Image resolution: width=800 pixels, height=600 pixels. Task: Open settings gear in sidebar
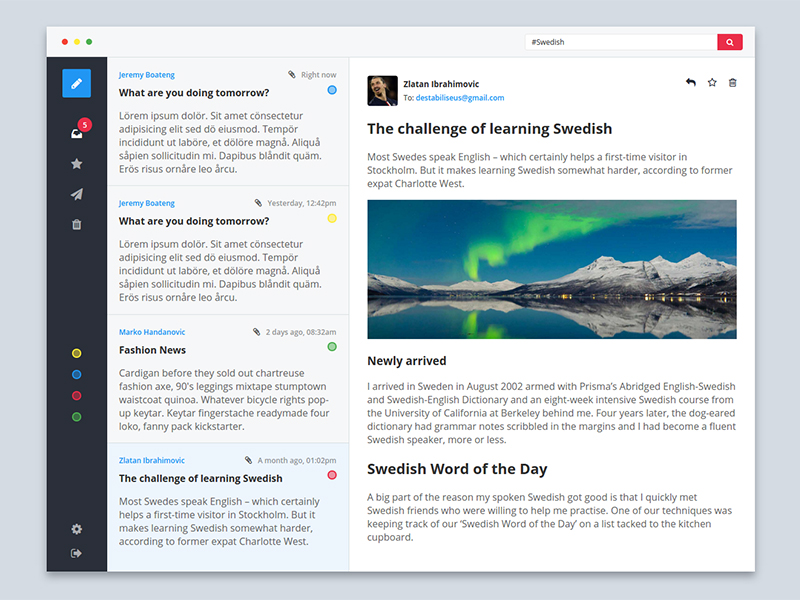point(77,529)
